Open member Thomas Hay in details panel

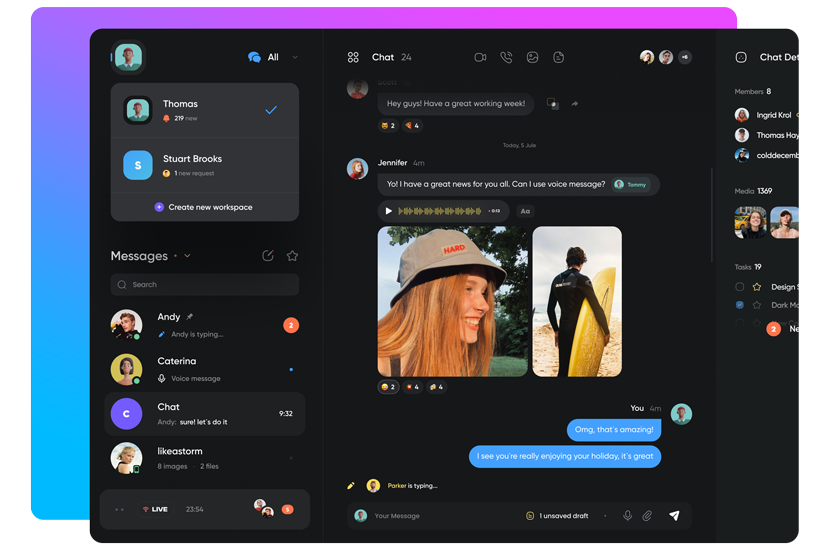766,135
